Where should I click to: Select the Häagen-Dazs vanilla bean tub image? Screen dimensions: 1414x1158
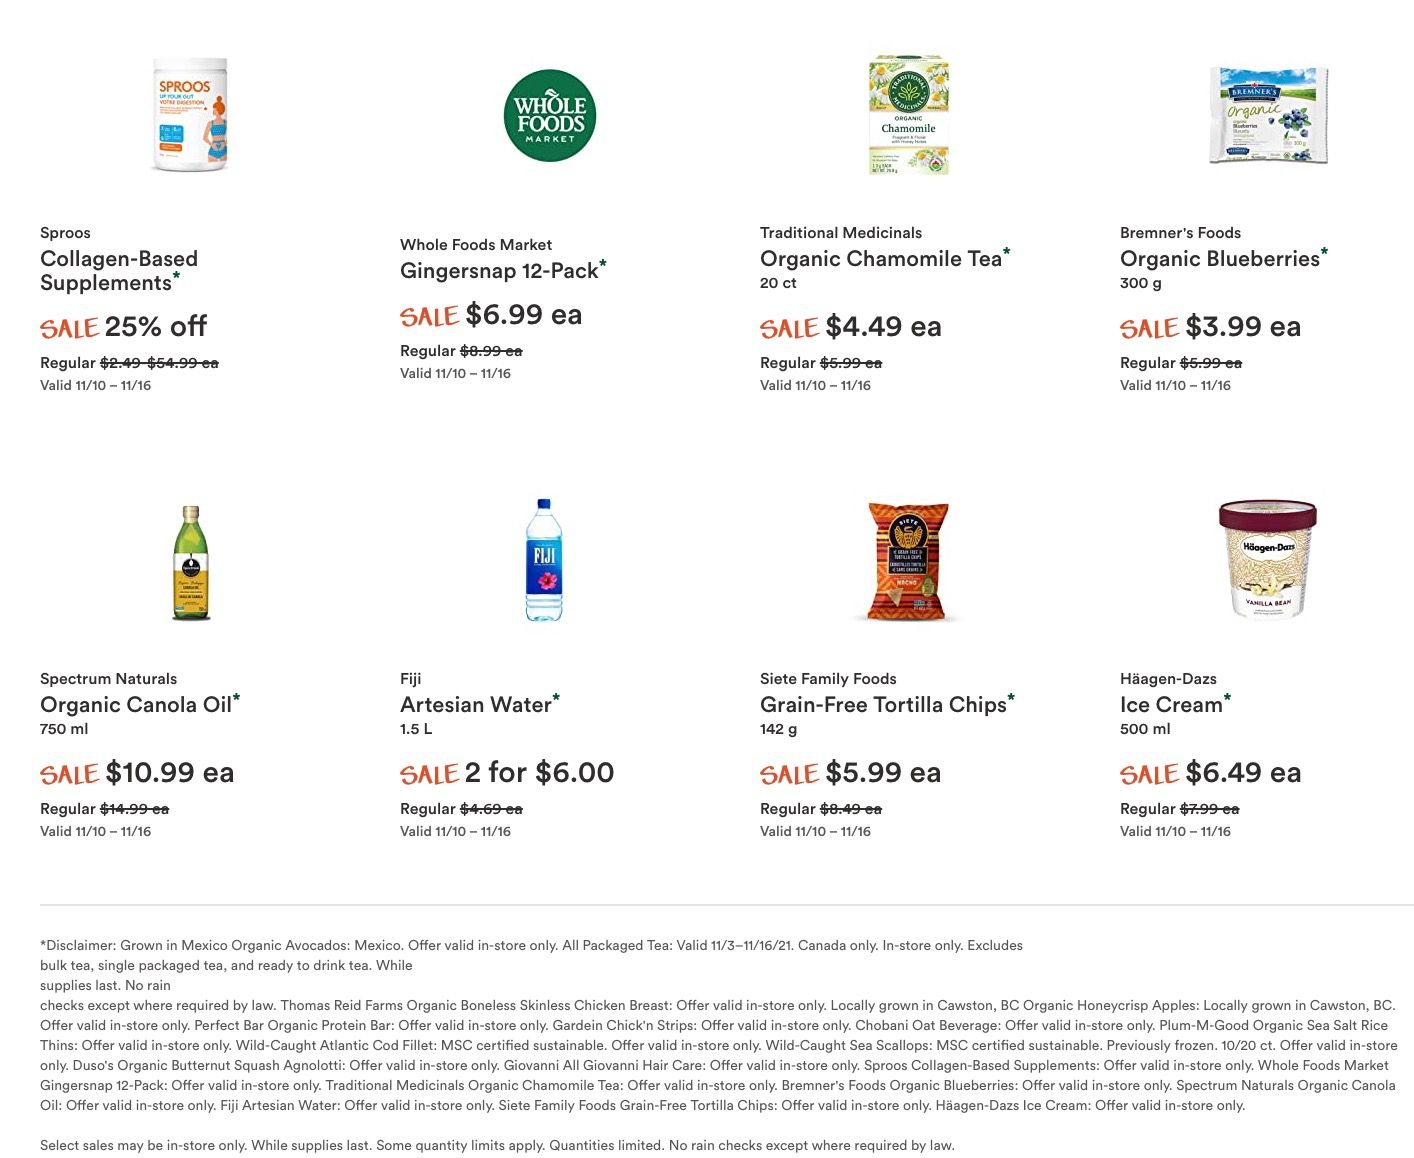tap(1268, 558)
